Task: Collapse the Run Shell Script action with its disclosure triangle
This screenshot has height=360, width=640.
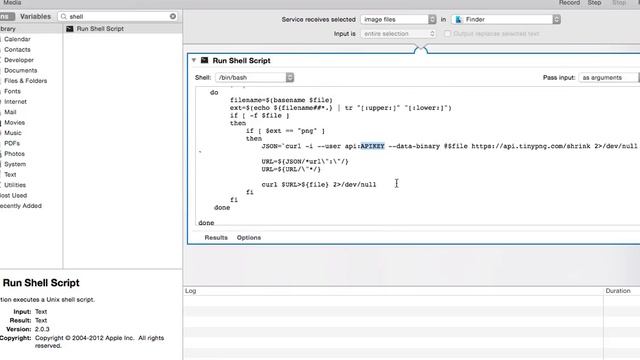Action: pos(194,60)
